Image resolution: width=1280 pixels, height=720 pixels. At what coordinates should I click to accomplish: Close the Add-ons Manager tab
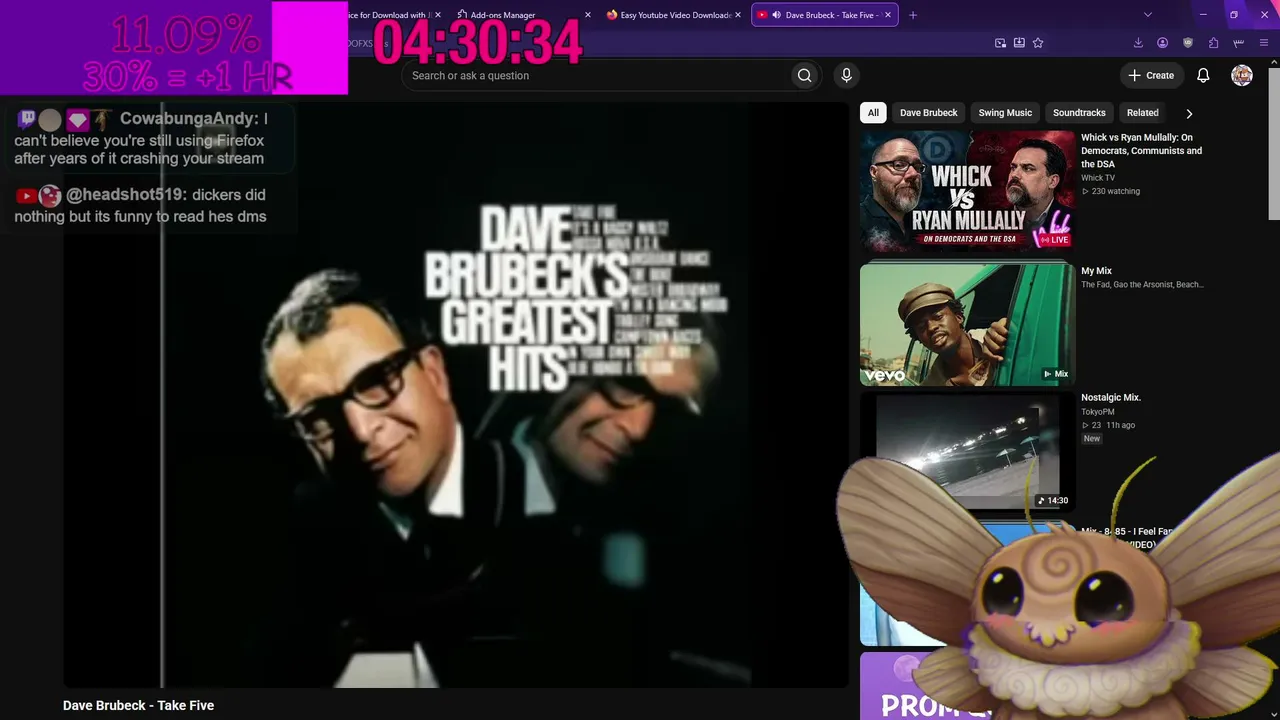[x=588, y=15]
